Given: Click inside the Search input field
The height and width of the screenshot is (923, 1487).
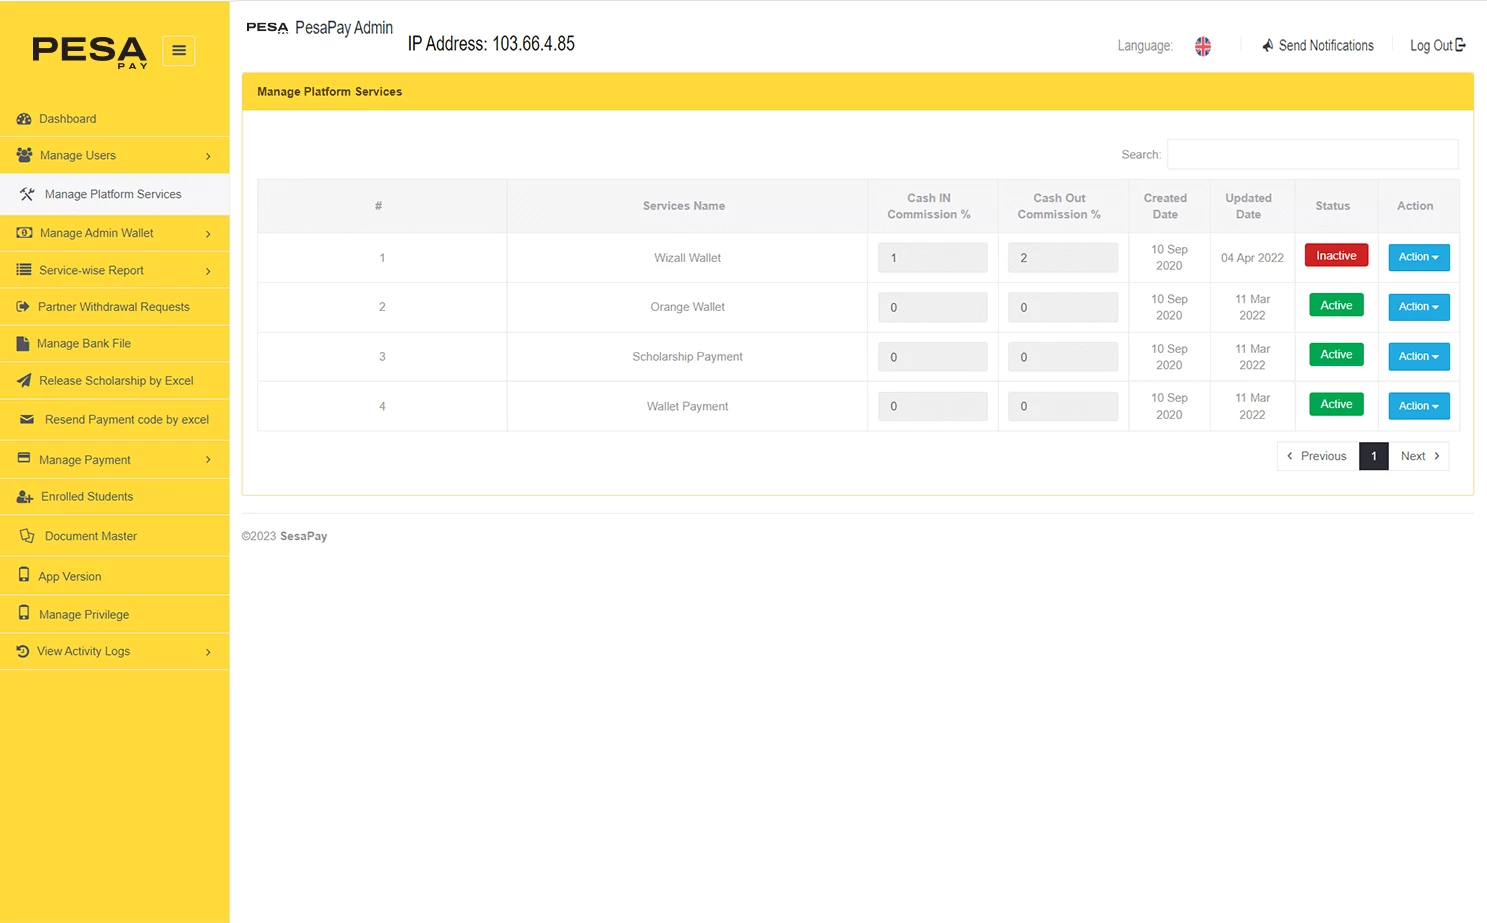Looking at the screenshot, I should coord(1311,154).
